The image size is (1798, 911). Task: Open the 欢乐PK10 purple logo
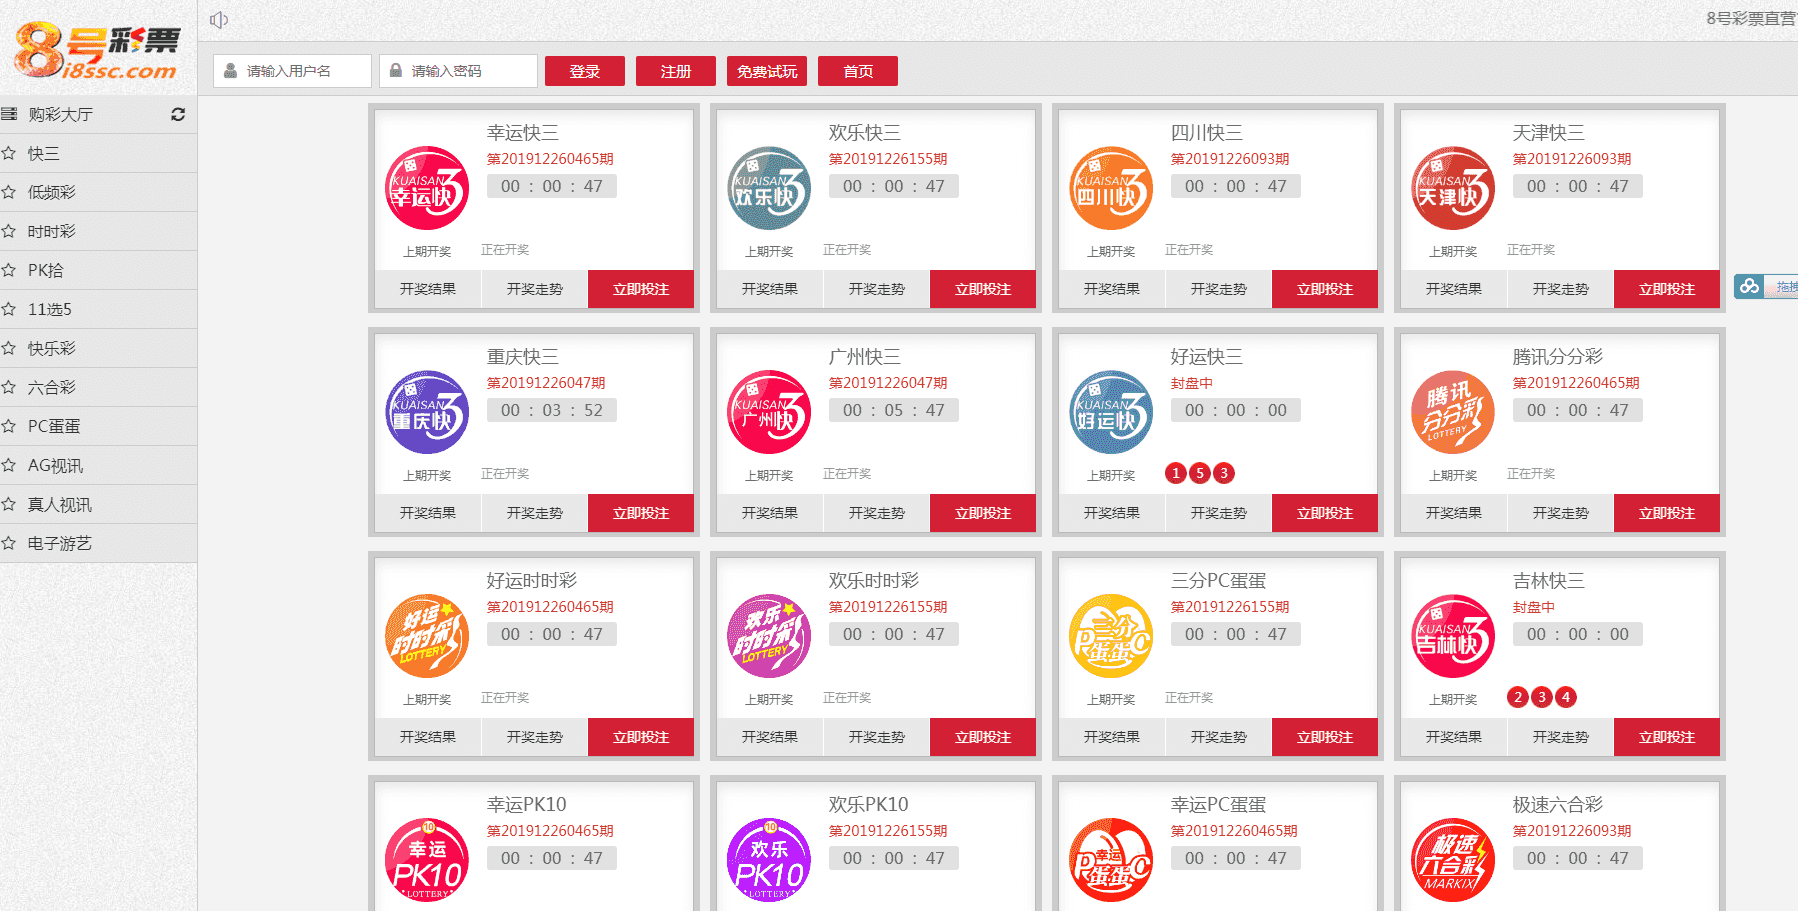769,860
